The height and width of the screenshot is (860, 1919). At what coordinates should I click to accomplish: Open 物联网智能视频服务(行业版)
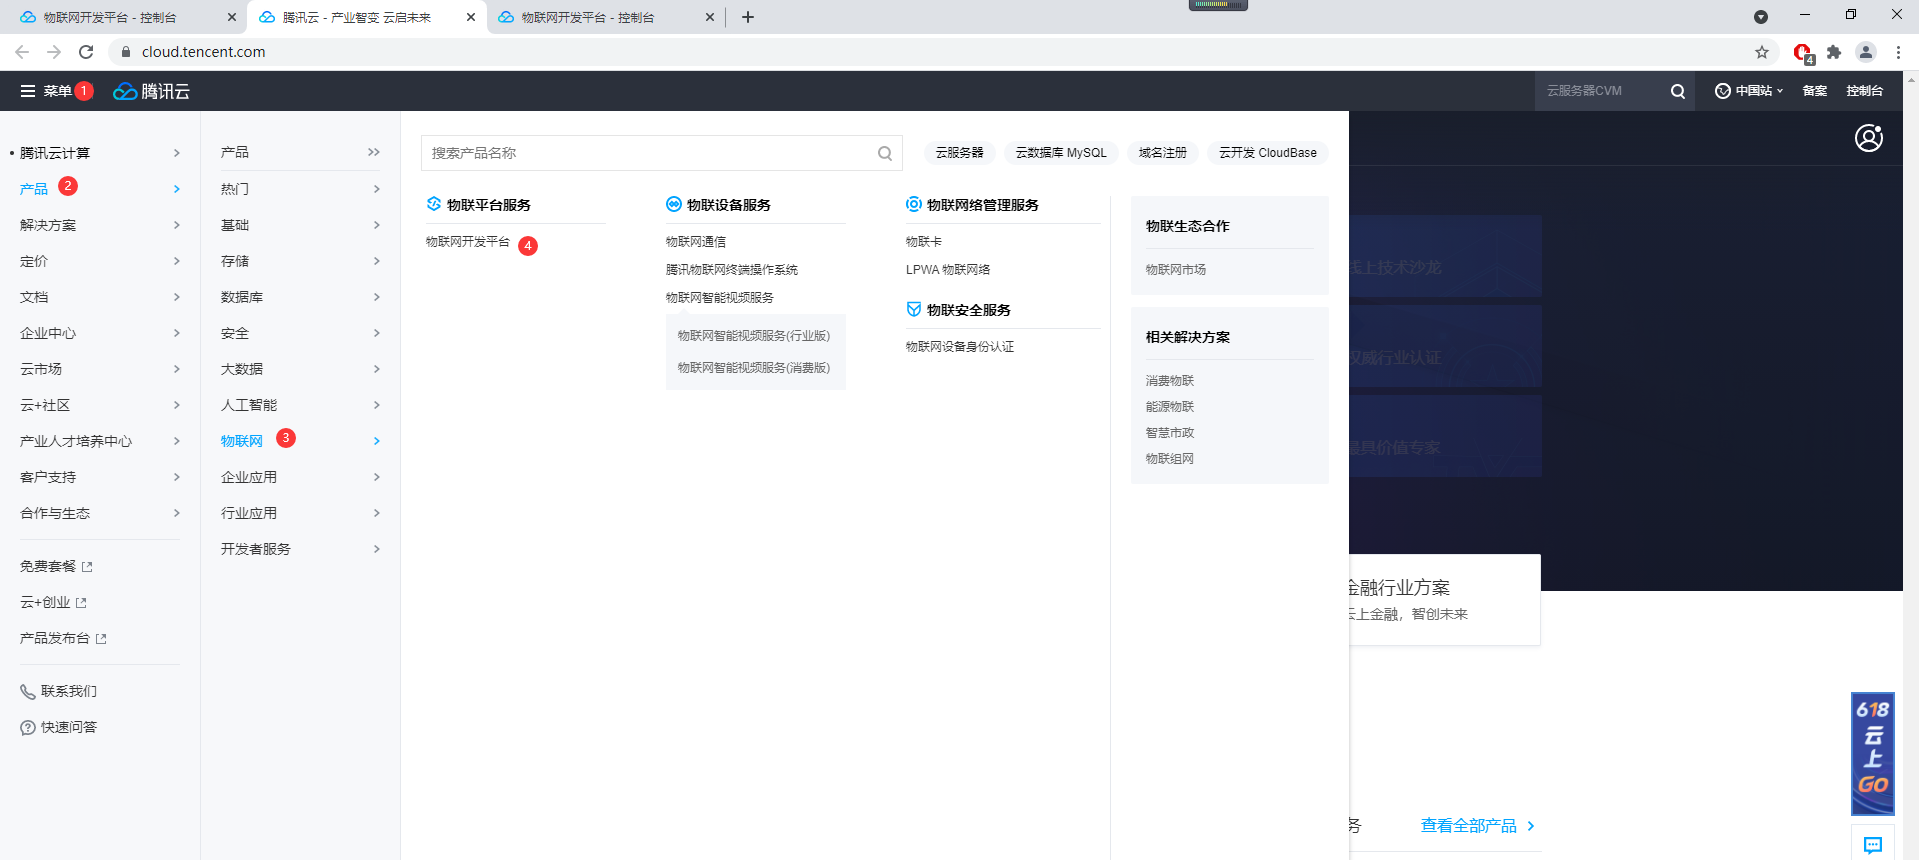(754, 336)
